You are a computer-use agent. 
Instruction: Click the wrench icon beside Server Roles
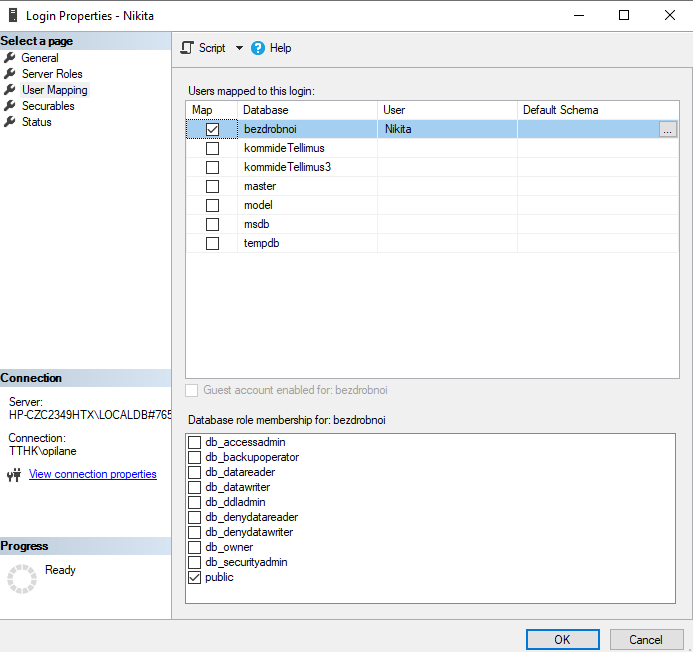11,74
